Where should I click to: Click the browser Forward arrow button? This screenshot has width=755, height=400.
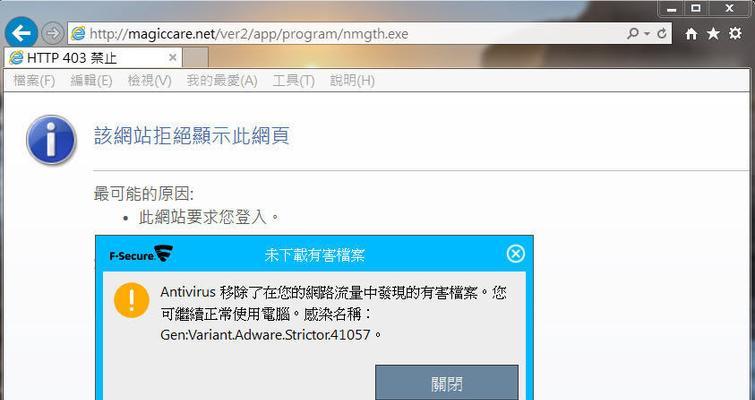click(52, 33)
